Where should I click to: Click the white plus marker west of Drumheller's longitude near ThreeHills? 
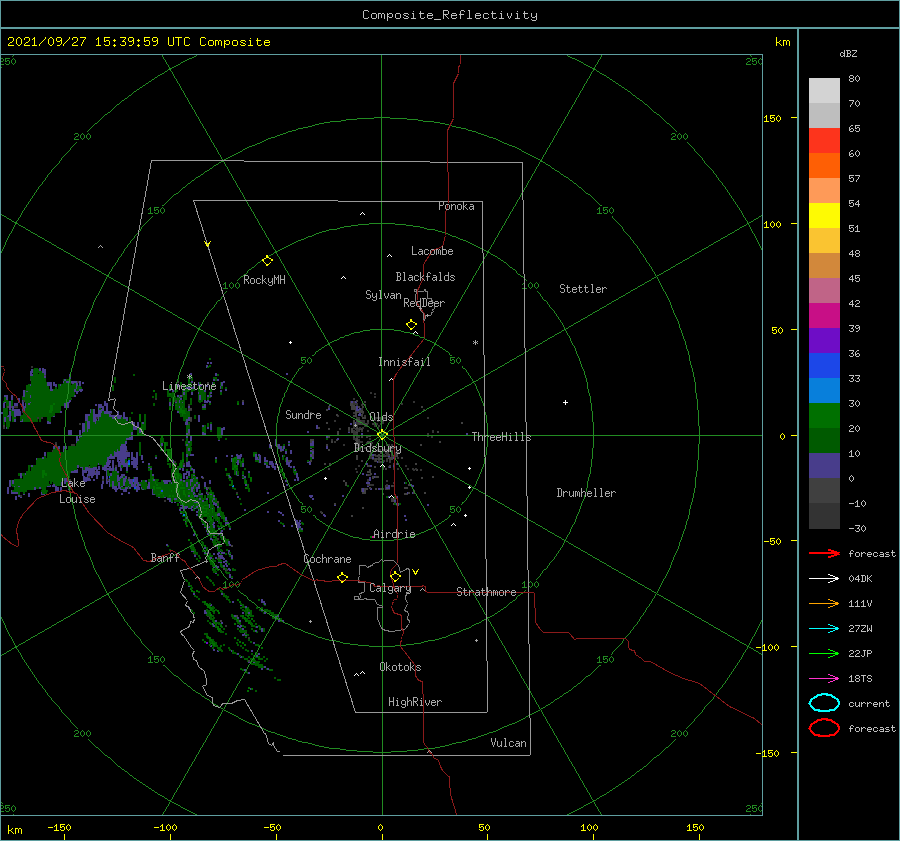tap(565, 402)
